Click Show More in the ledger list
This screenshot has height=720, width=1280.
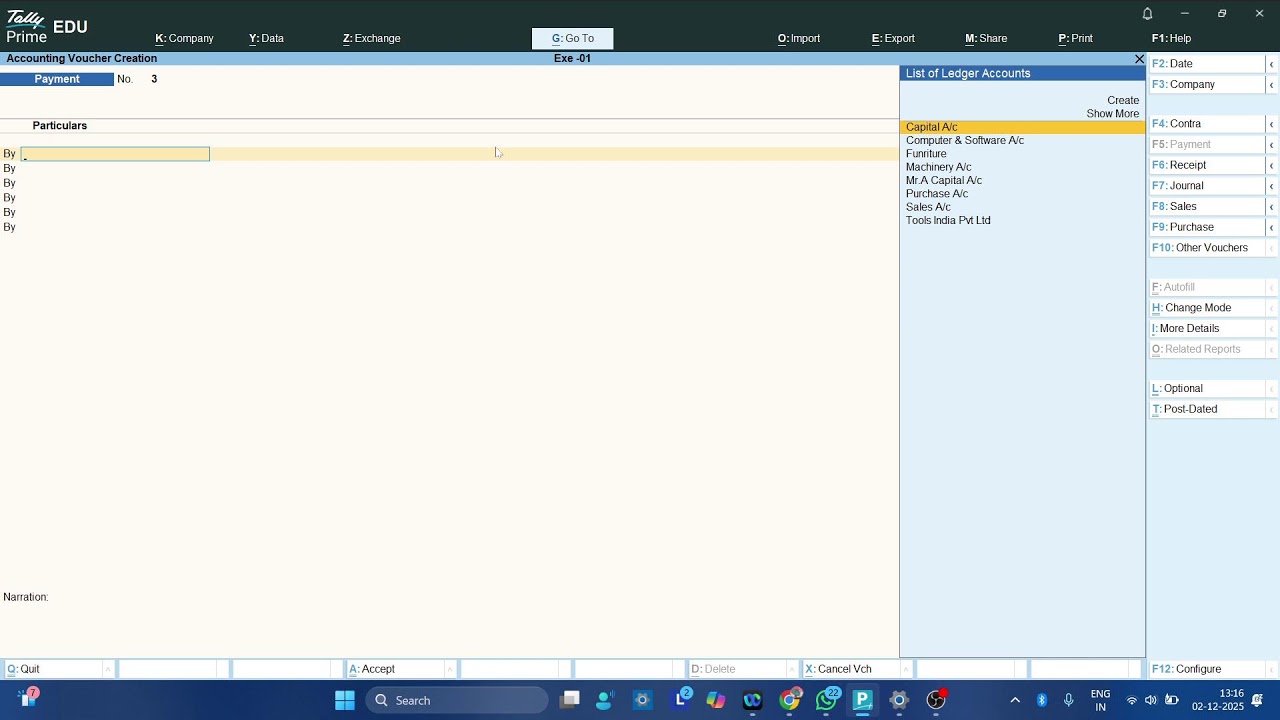(x=1113, y=114)
